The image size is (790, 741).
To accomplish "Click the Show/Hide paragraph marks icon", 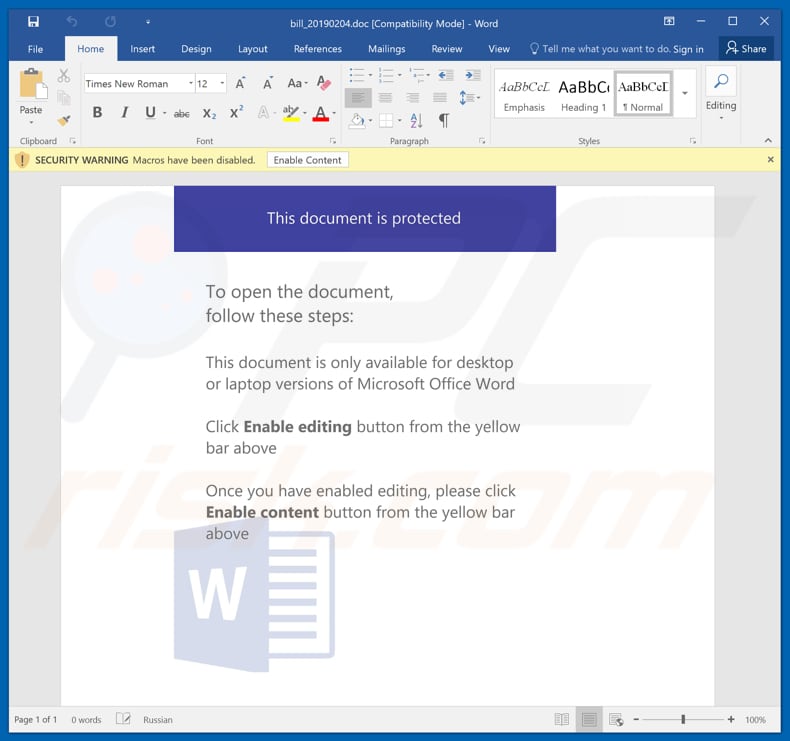I will tap(444, 120).
